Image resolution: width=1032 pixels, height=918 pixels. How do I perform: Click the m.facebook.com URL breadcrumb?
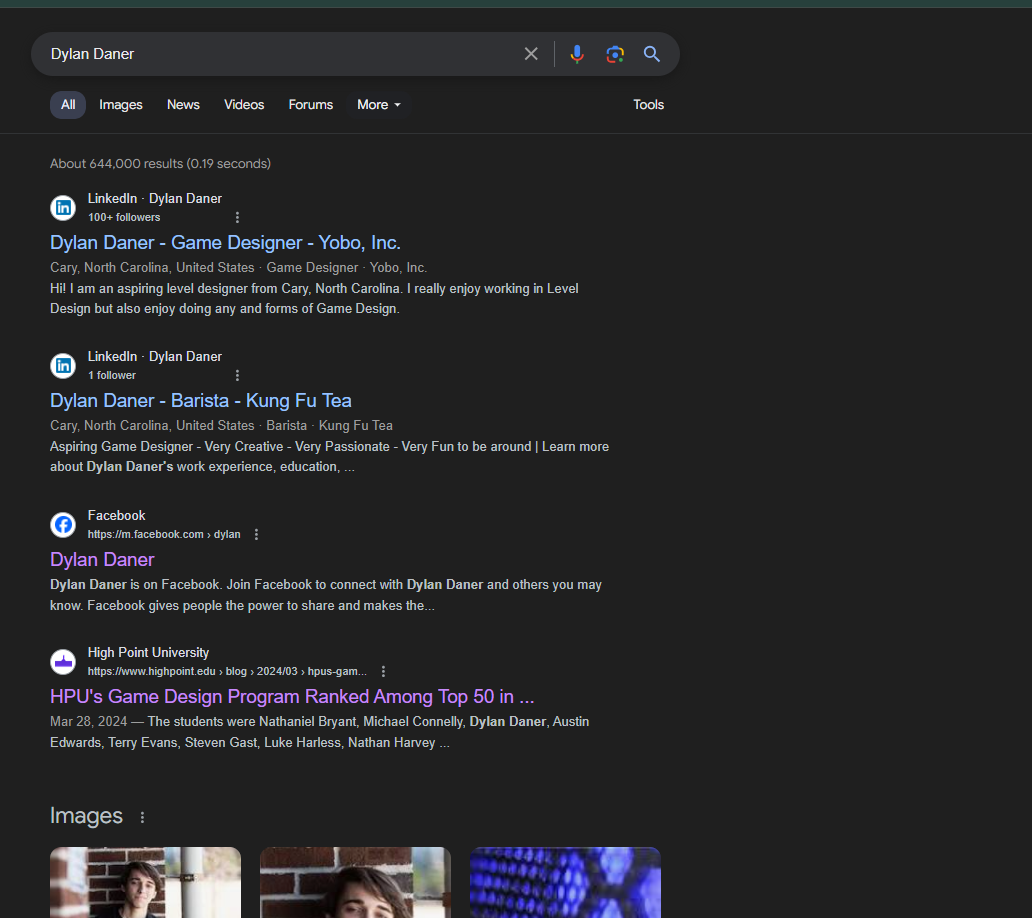tap(164, 534)
